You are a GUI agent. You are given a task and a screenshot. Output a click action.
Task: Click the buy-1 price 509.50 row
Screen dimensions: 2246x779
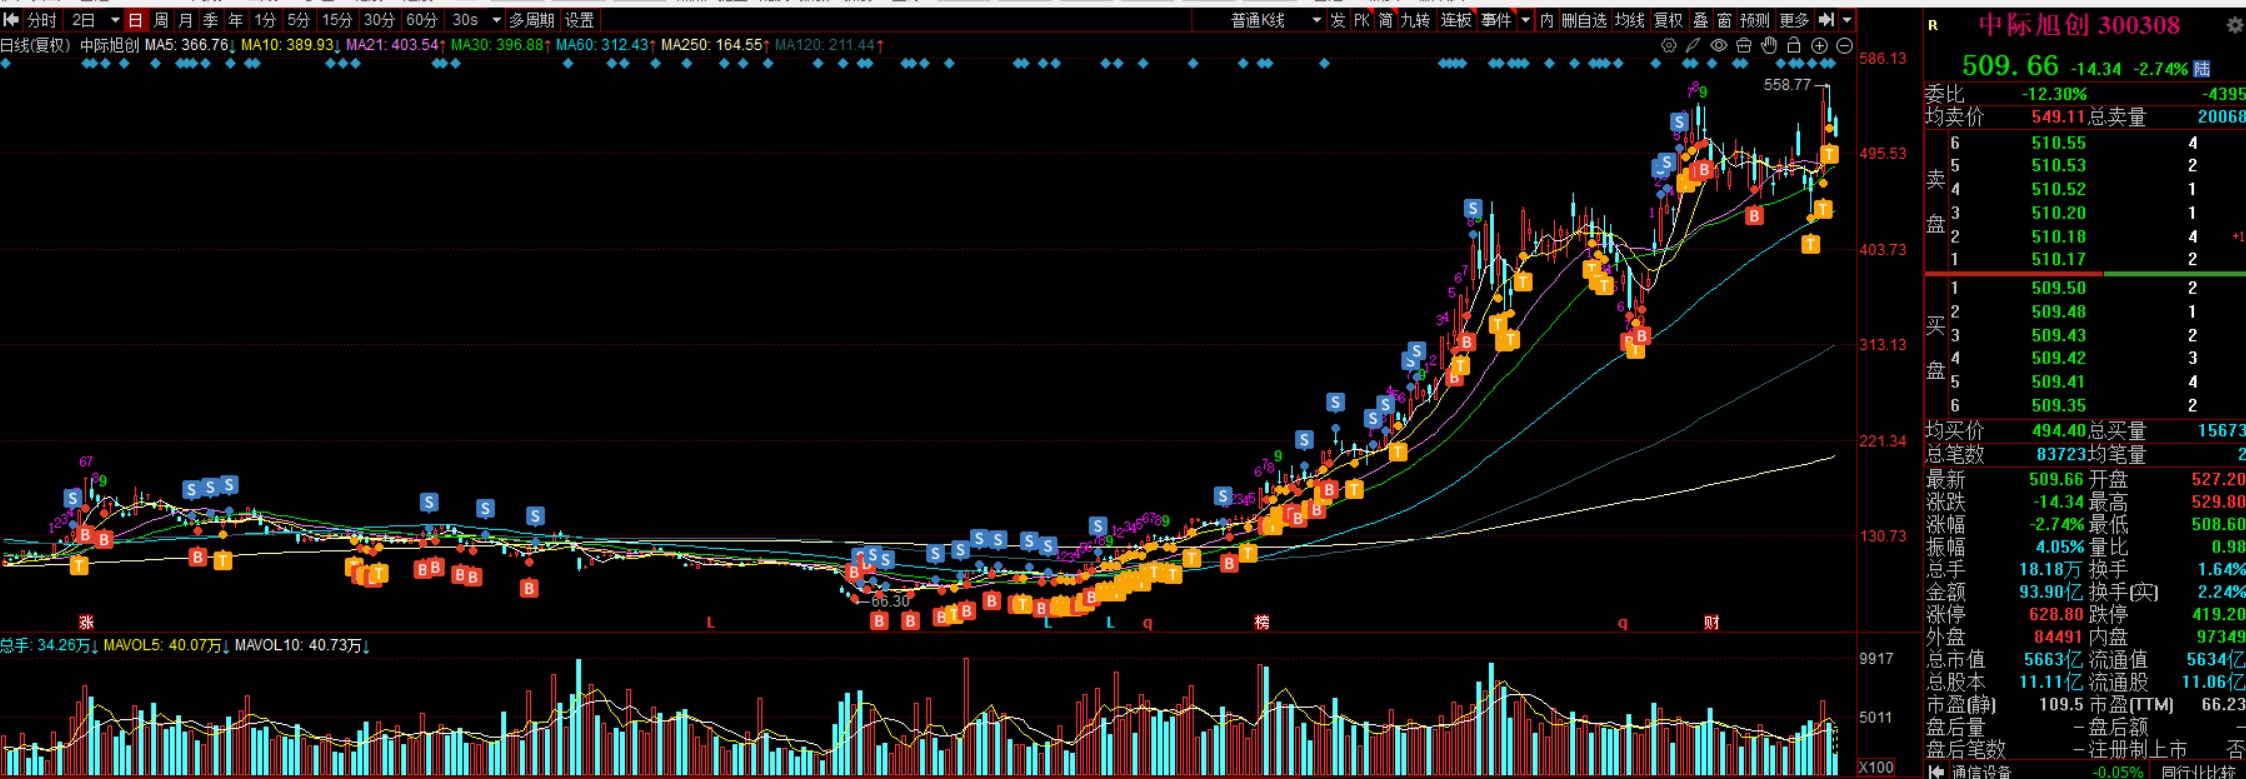tap(2084, 288)
